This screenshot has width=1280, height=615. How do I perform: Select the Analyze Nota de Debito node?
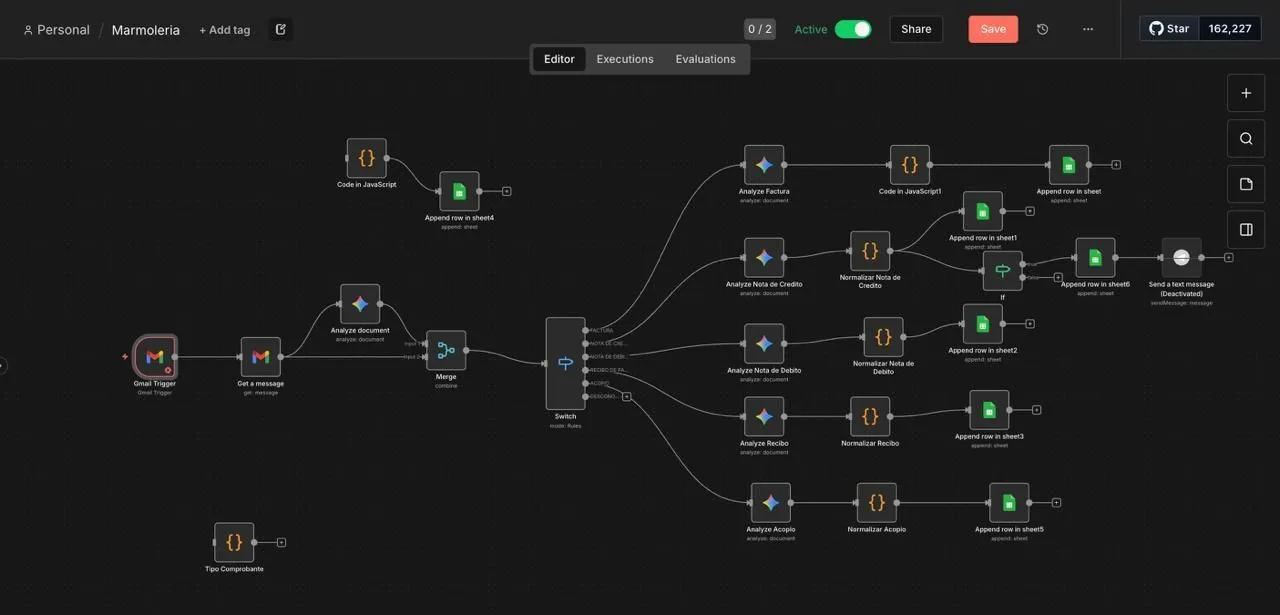764,344
